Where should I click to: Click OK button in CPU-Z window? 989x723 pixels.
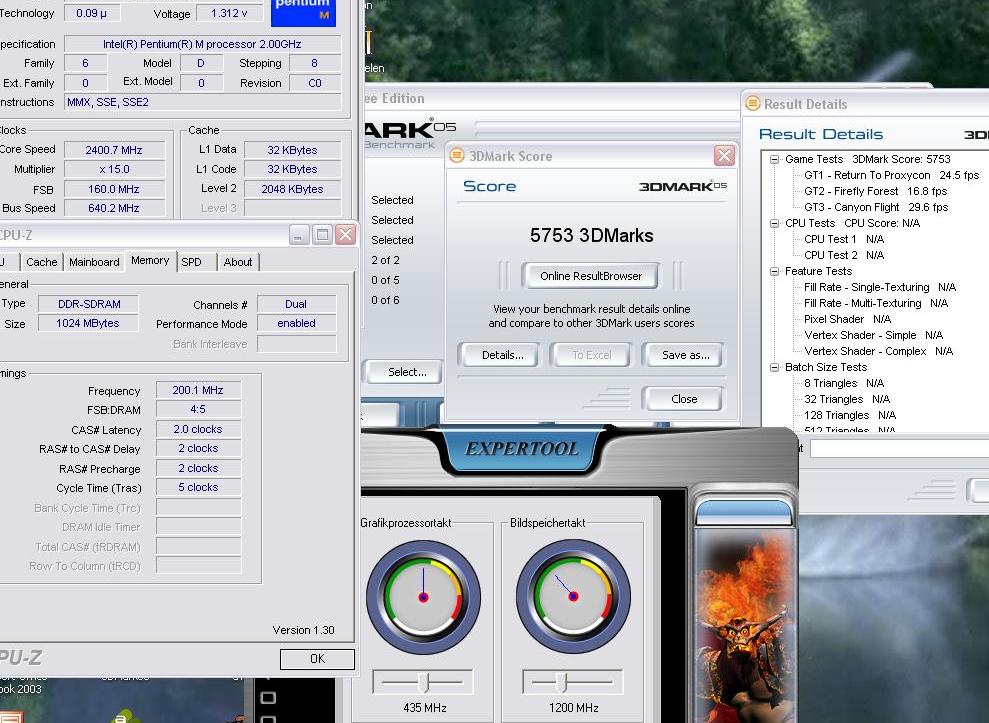(317, 659)
